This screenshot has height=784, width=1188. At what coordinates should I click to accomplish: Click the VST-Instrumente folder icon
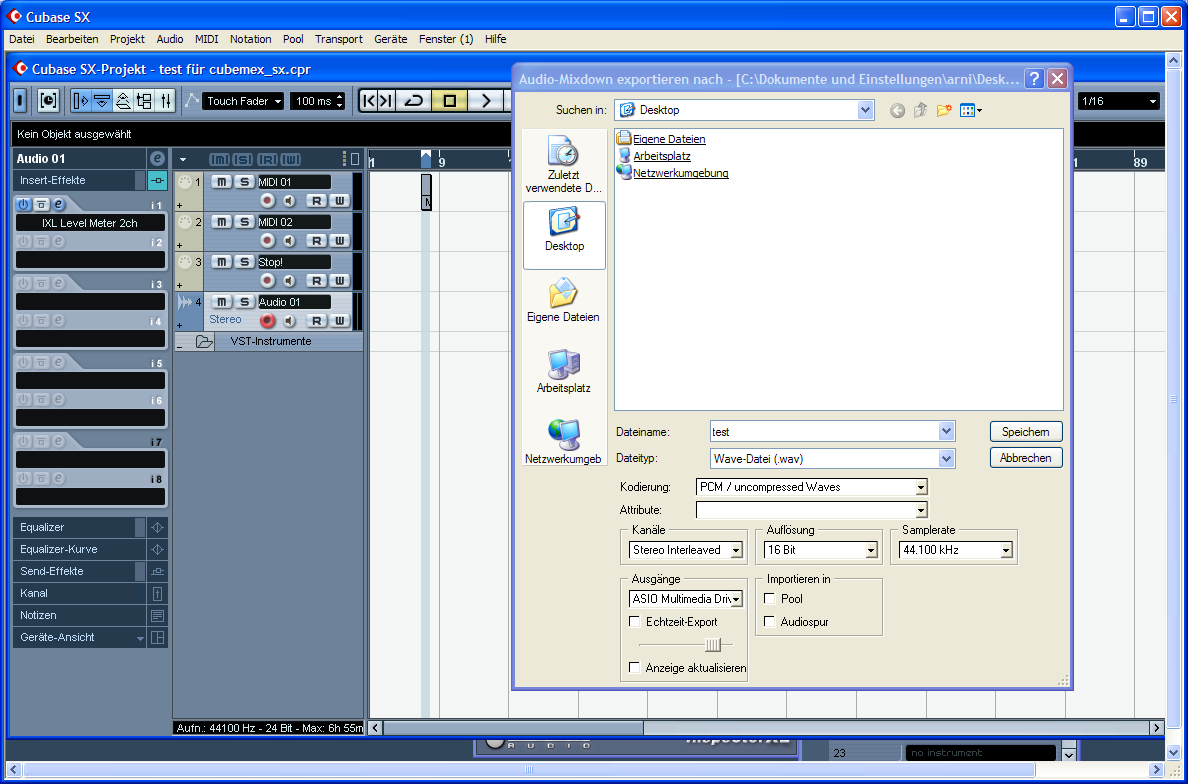pyautogui.click(x=204, y=342)
